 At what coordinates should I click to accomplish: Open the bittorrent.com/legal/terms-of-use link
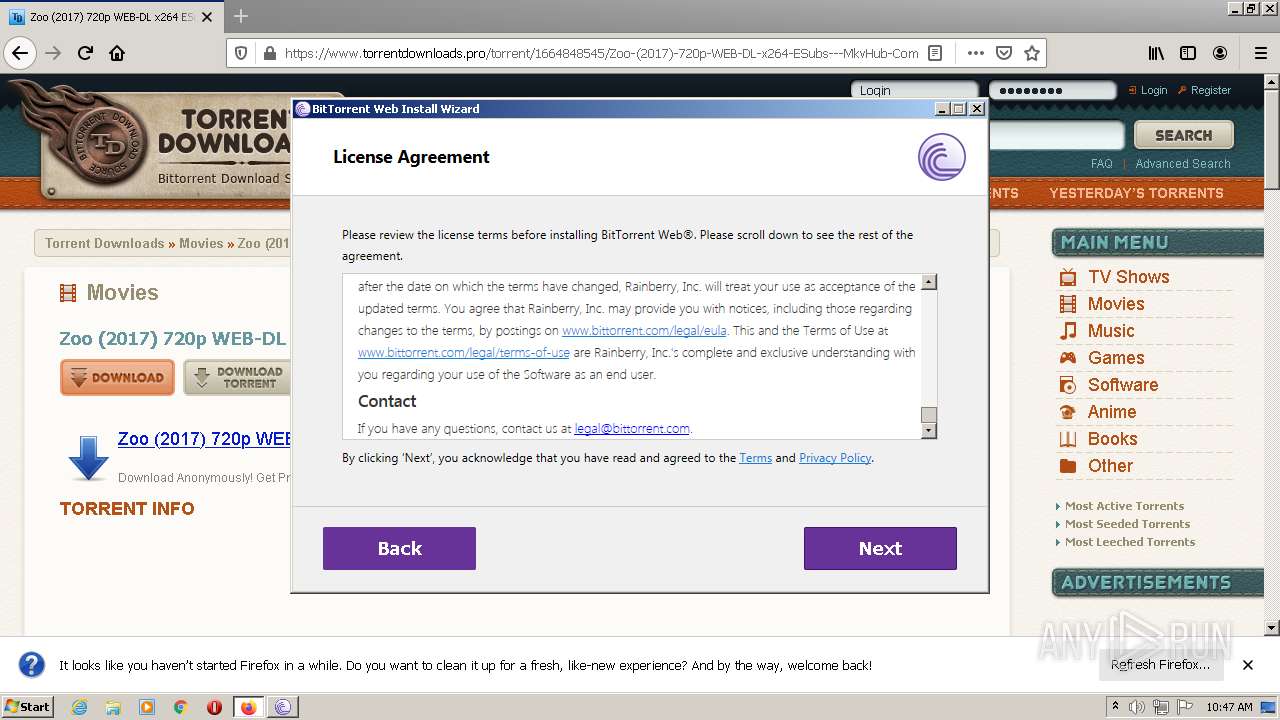tap(464, 353)
